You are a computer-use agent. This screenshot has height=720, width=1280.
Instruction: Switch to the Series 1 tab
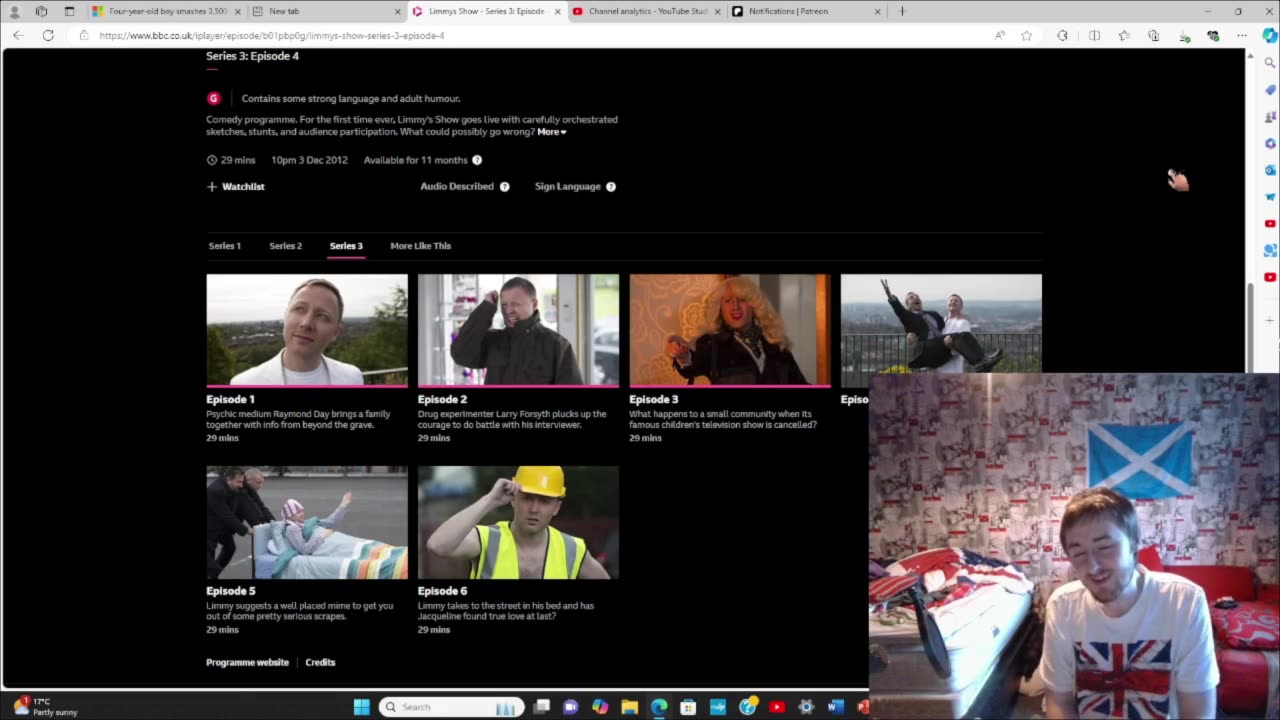coord(225,246)
